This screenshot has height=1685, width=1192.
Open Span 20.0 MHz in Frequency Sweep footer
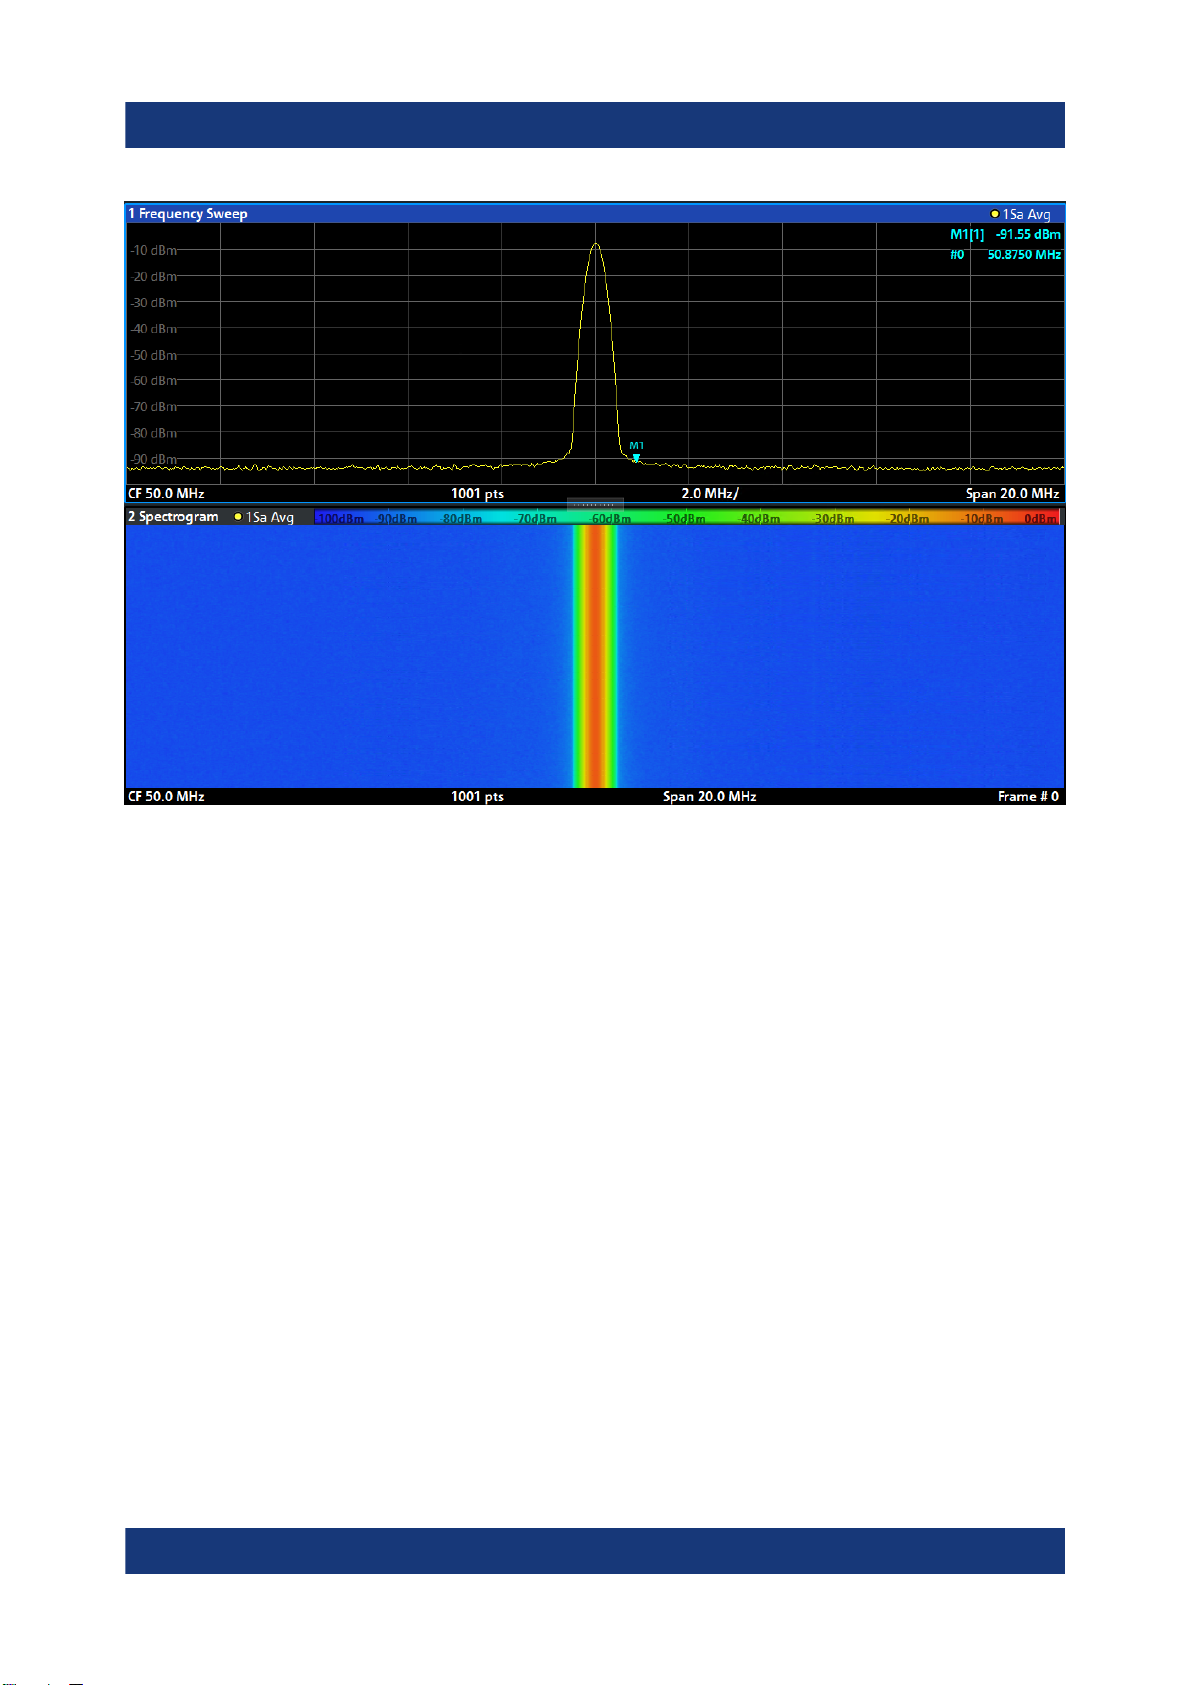coord(1012,494)
